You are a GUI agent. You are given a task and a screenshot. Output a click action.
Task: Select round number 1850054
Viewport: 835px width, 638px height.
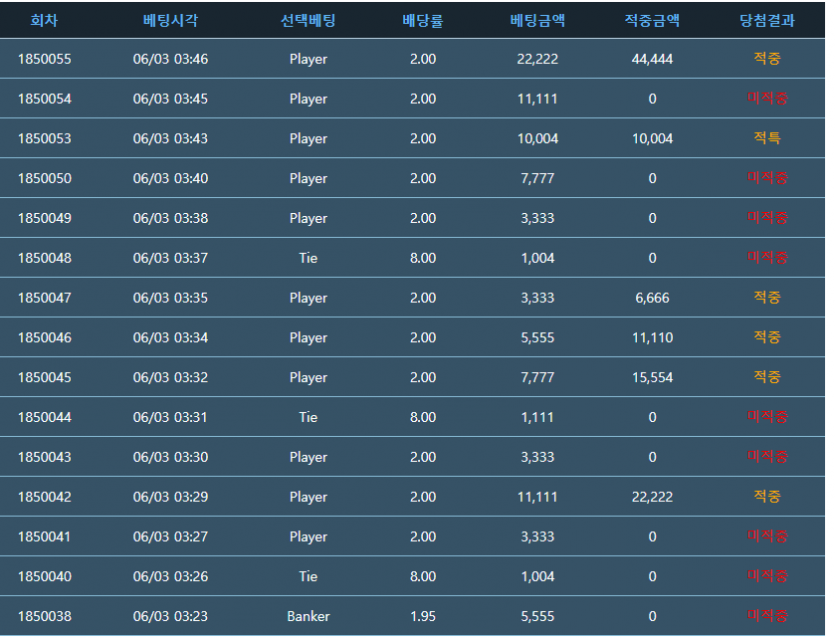click(44, 99)
